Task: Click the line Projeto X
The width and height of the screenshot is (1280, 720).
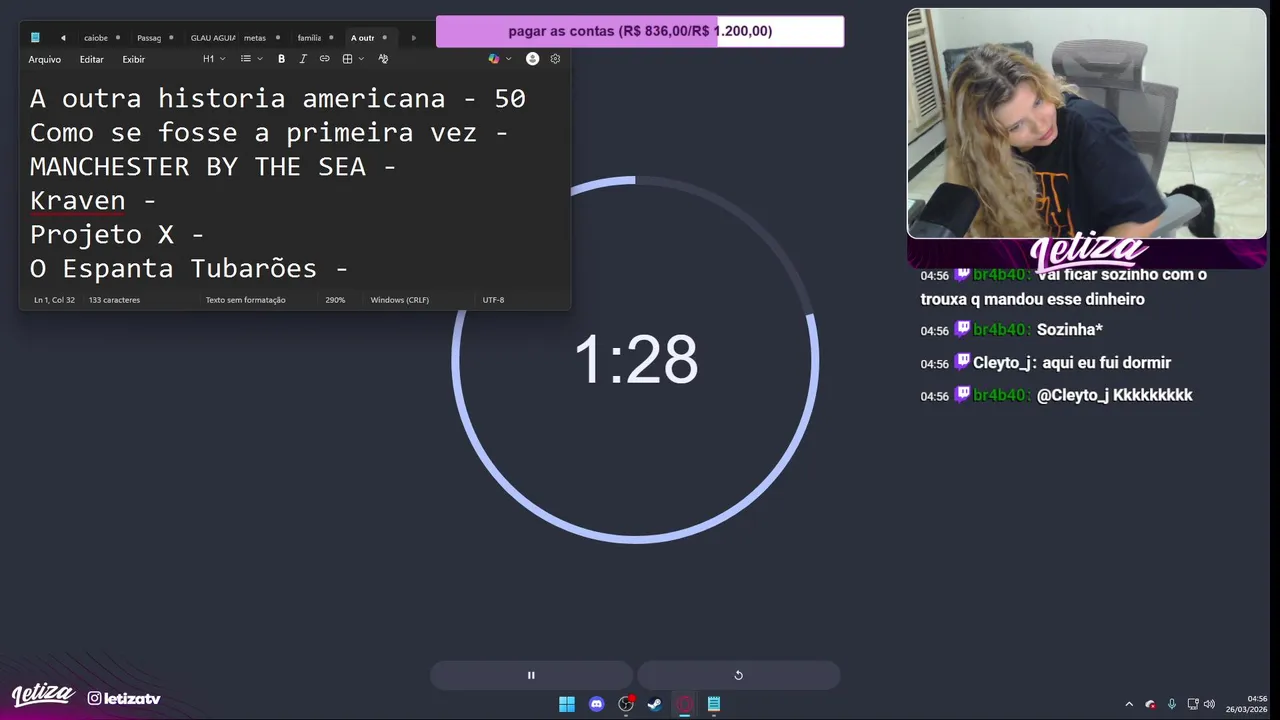Action: click(117, 234)
